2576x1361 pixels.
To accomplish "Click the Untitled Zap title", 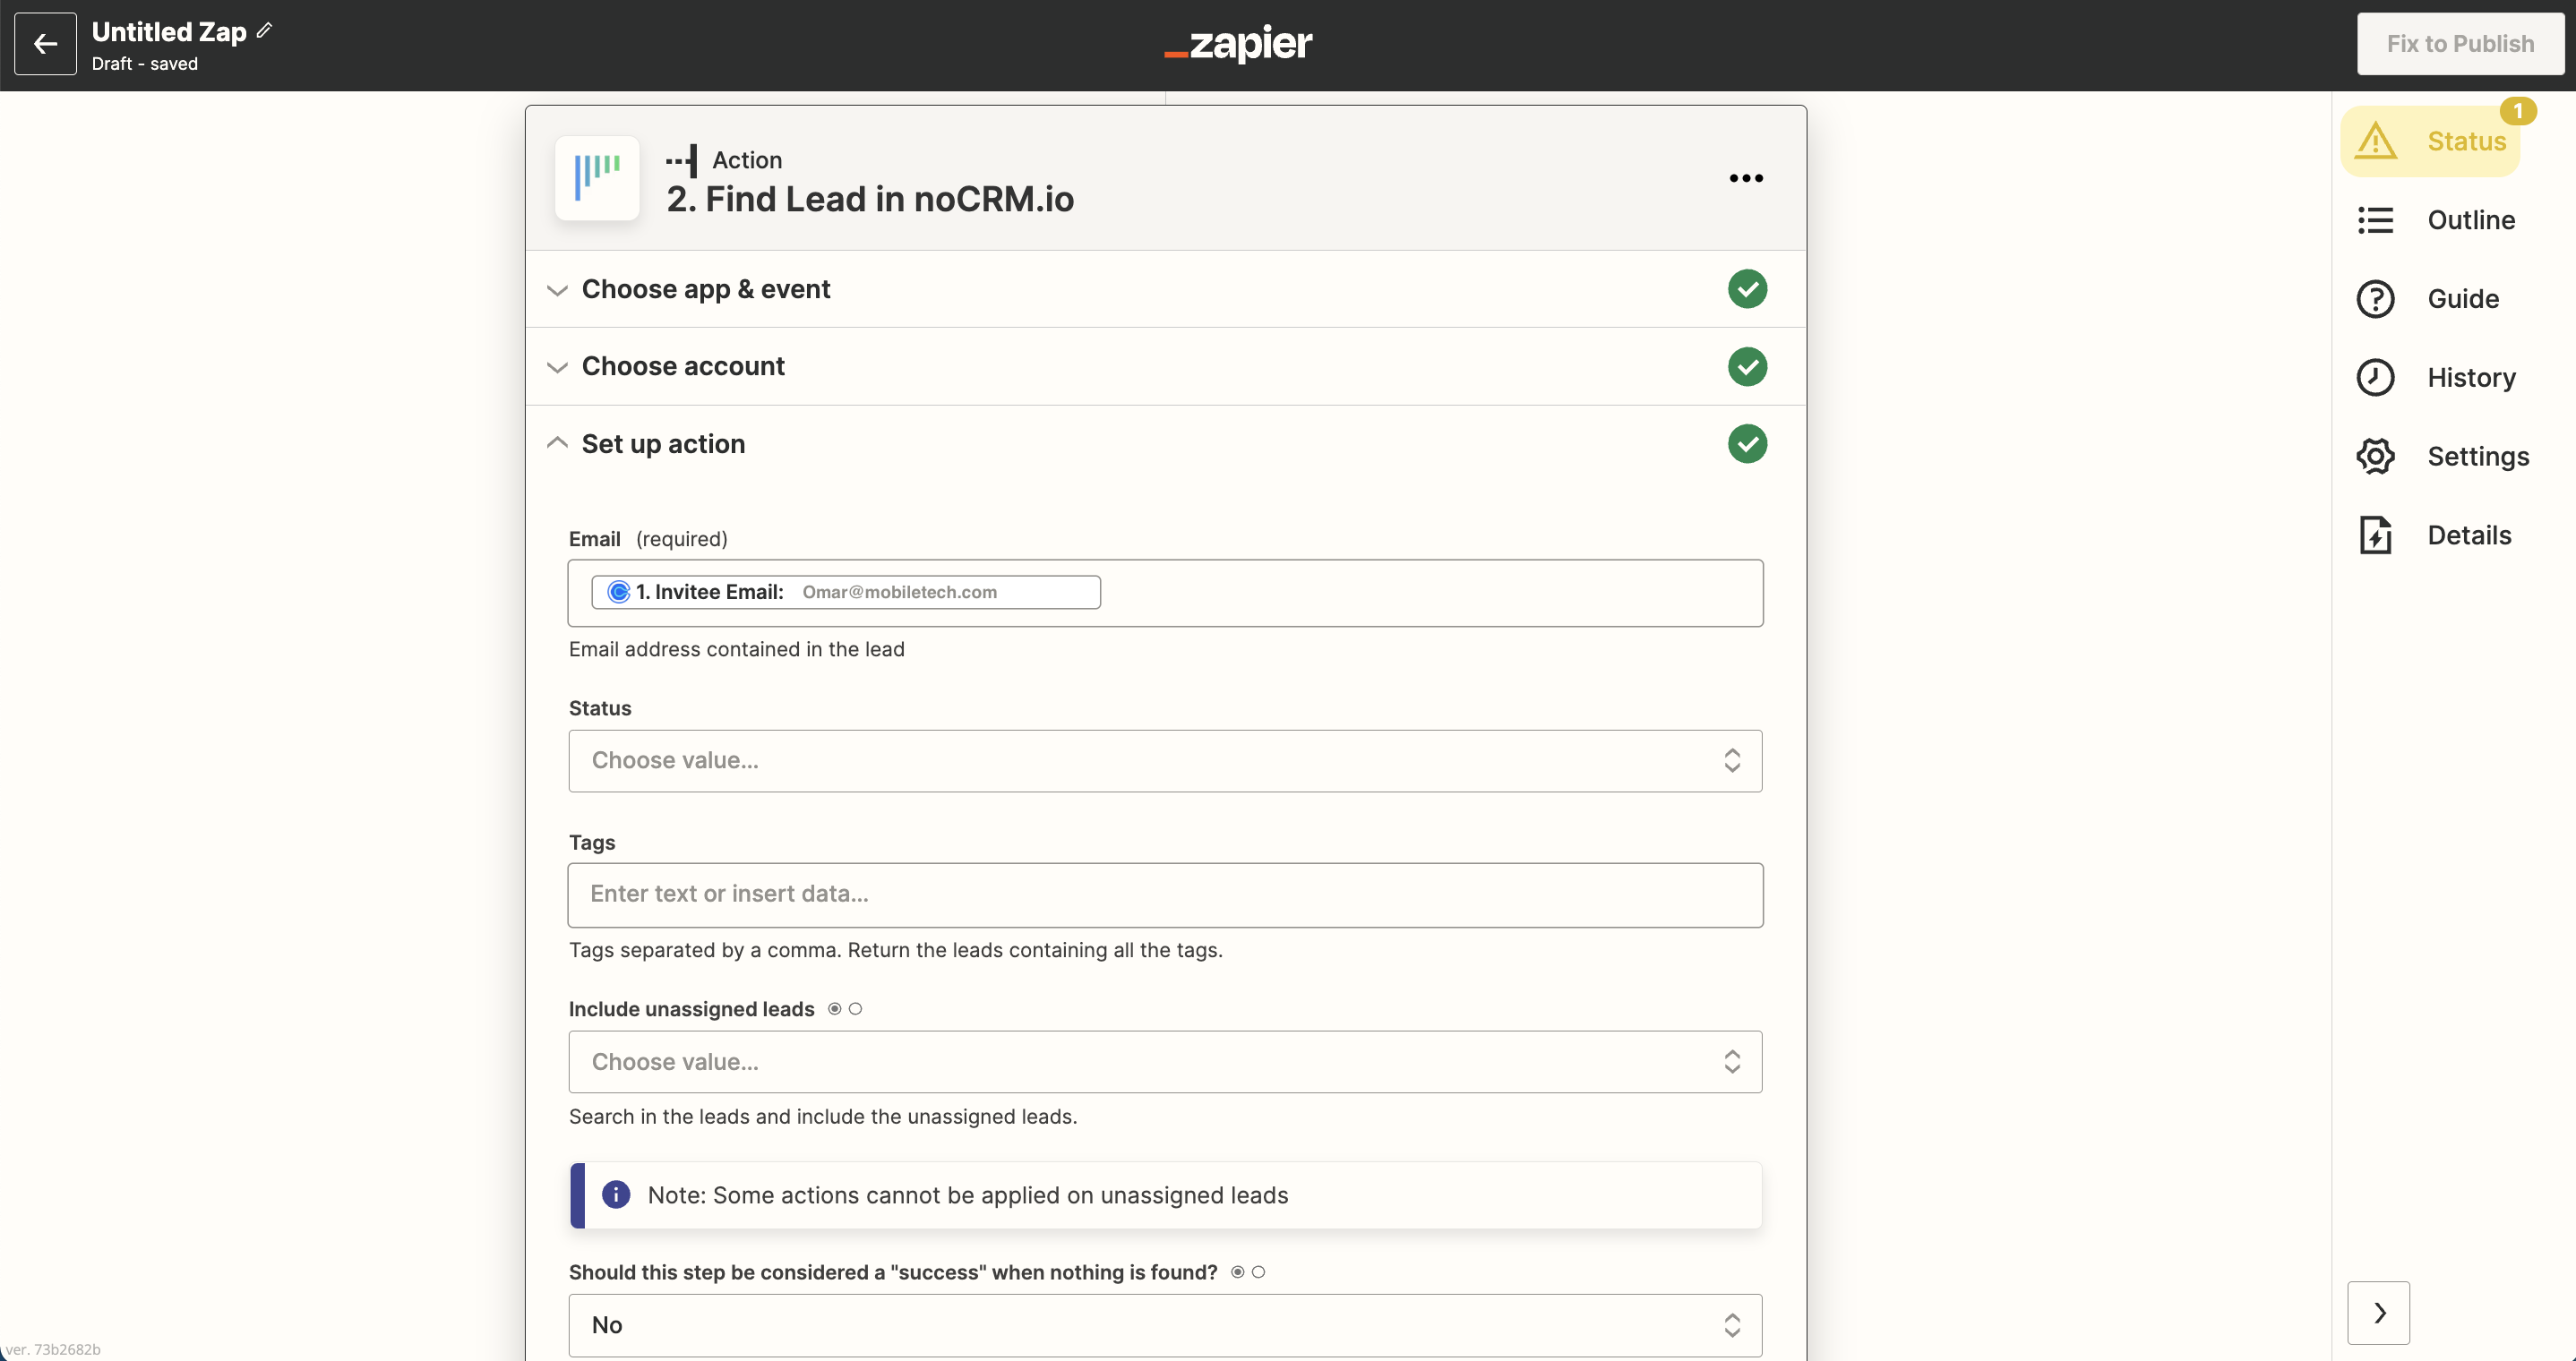I will 169,31.
